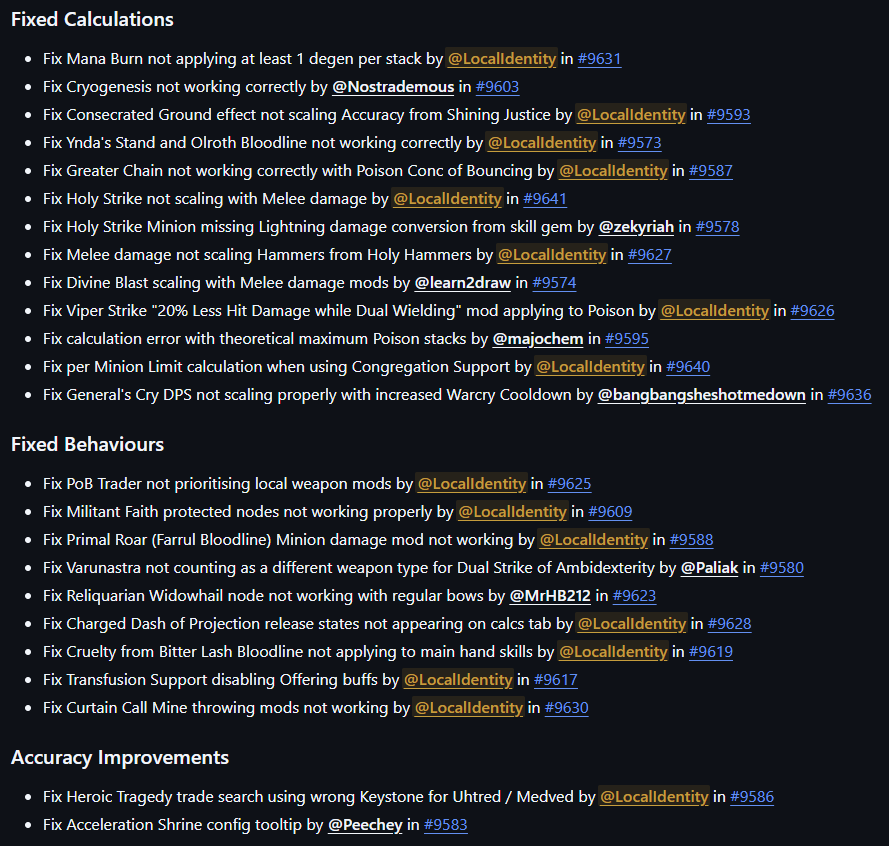Open pull request #9593
This screenshot has height=846, width=889.
pos(728,115)
